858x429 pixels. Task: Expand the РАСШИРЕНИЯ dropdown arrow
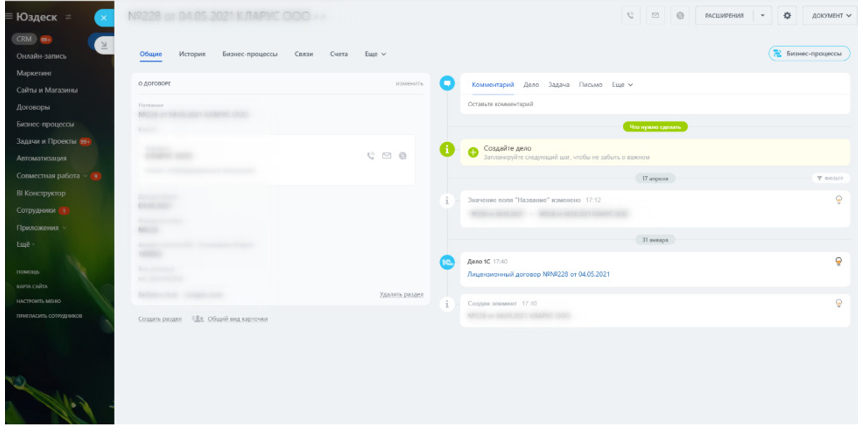click(762, 16)
